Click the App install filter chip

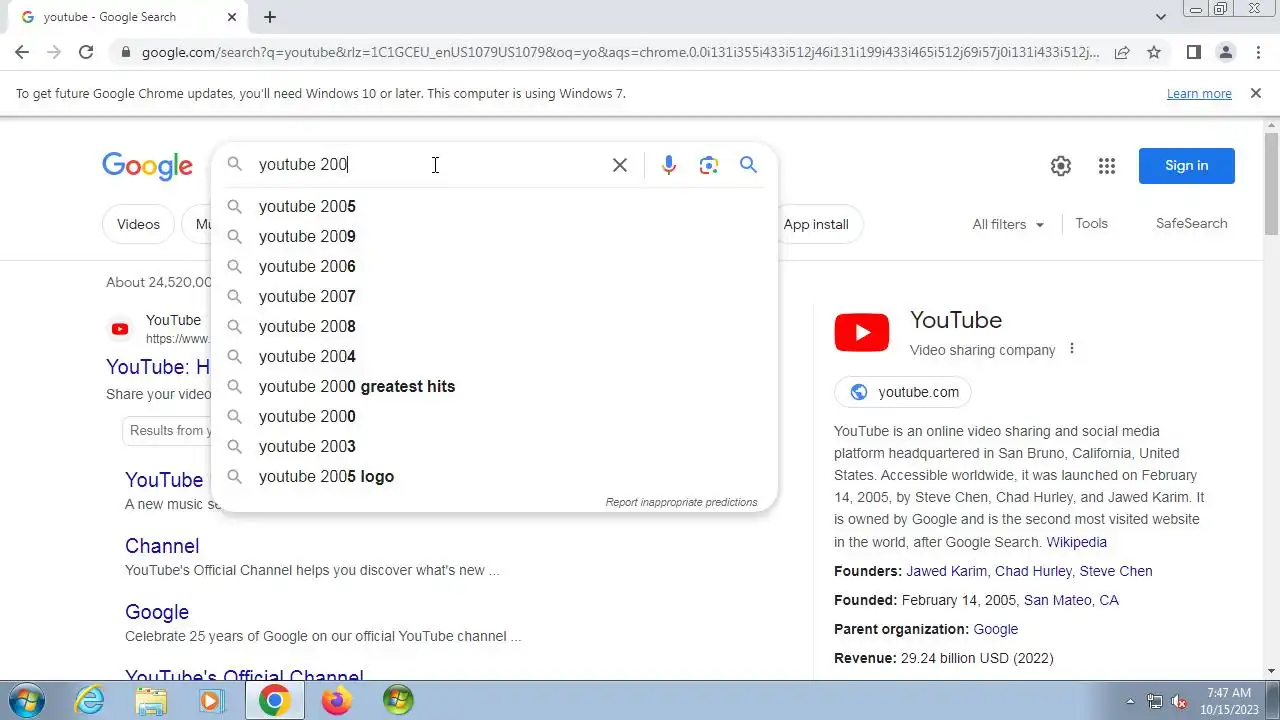(816, 224)
